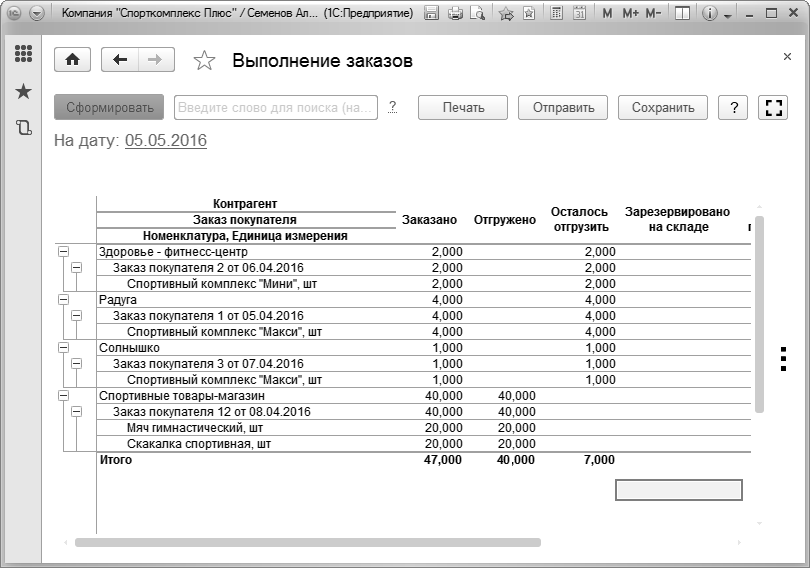
Task: Open the calculator tool
Action: point(556,13)
